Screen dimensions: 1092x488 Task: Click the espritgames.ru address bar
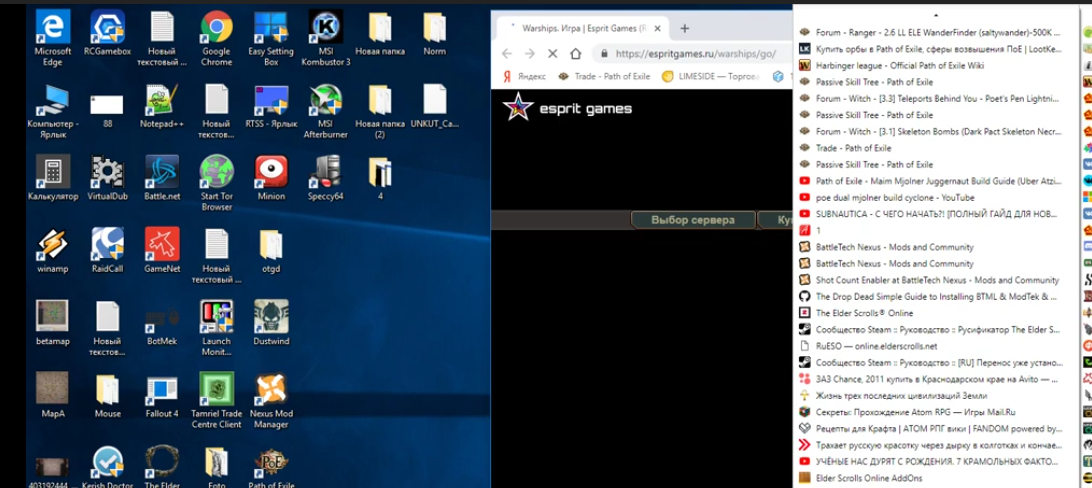point(700,54)
